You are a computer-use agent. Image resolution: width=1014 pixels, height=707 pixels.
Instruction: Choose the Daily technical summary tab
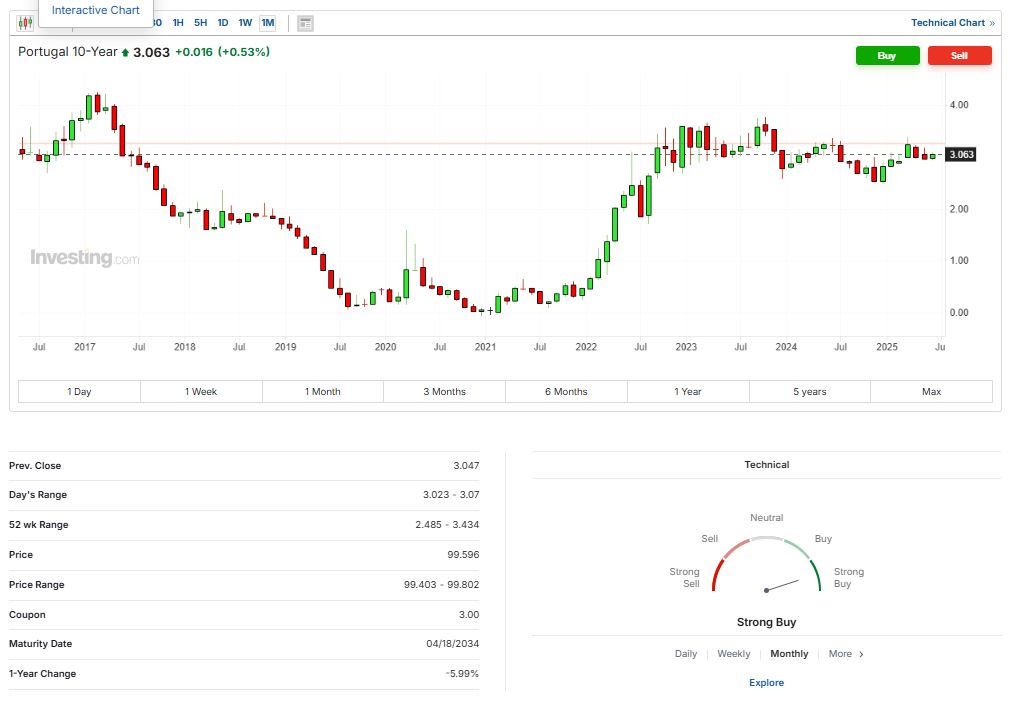coord(685,654)
